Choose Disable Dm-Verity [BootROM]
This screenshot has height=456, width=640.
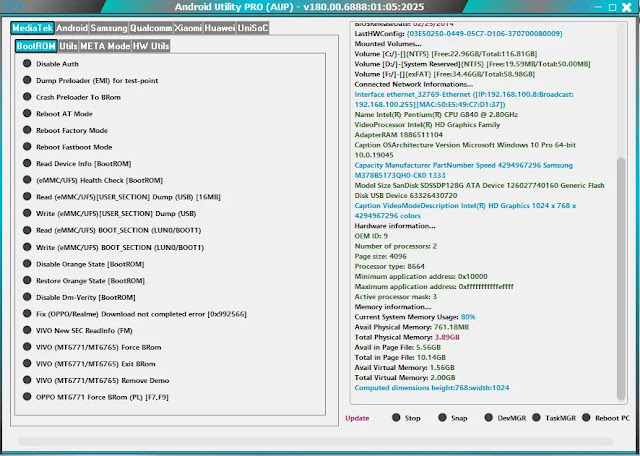click(79, 297)
